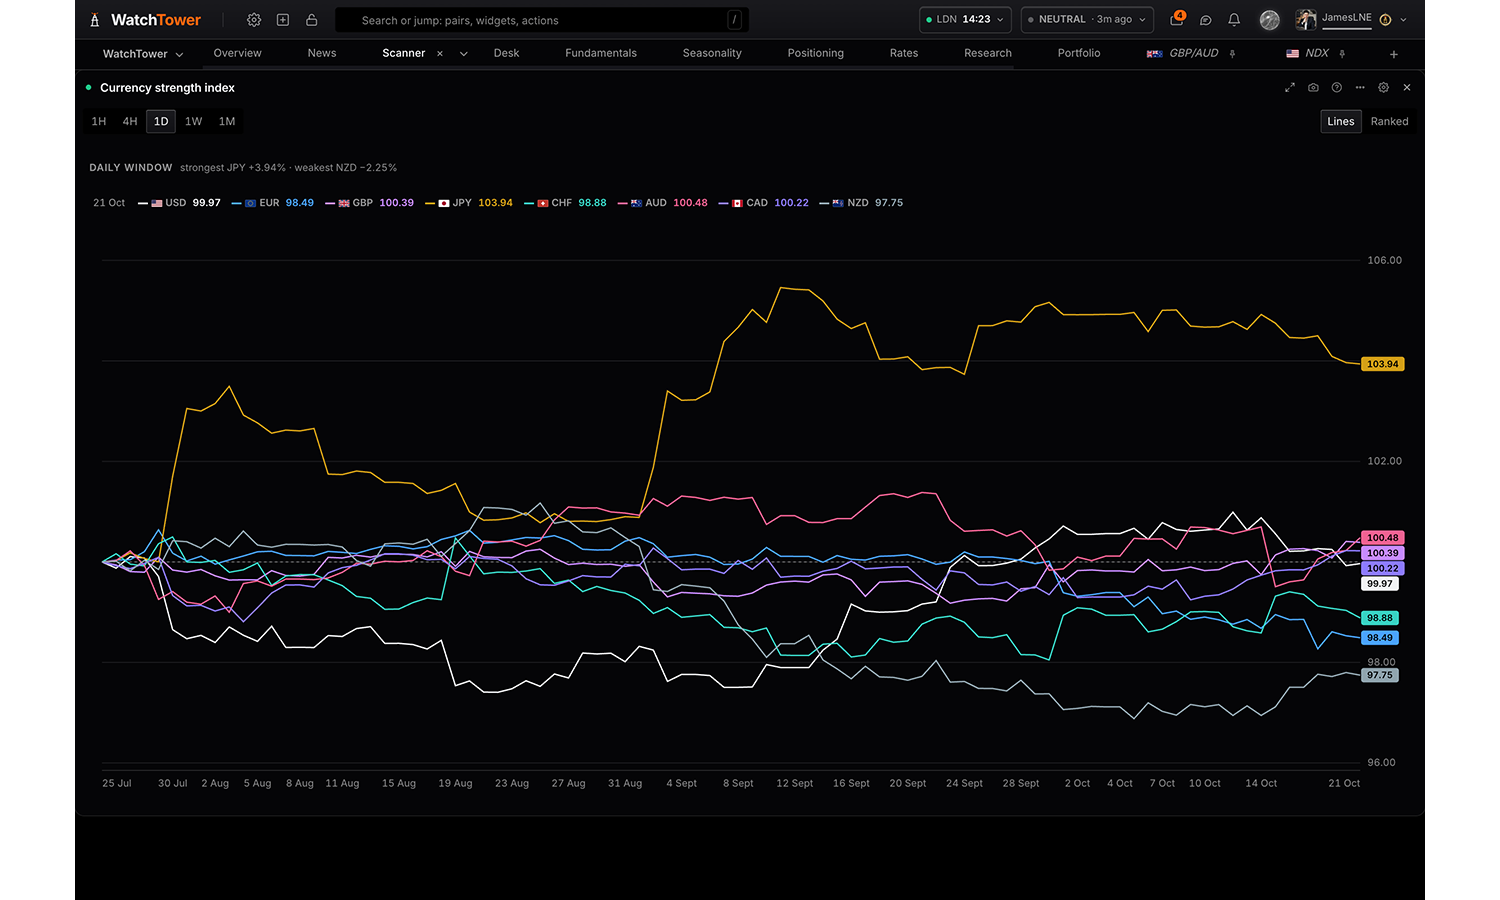
Task: Switch the chart to Ranked view
Action: (1389, 121)
